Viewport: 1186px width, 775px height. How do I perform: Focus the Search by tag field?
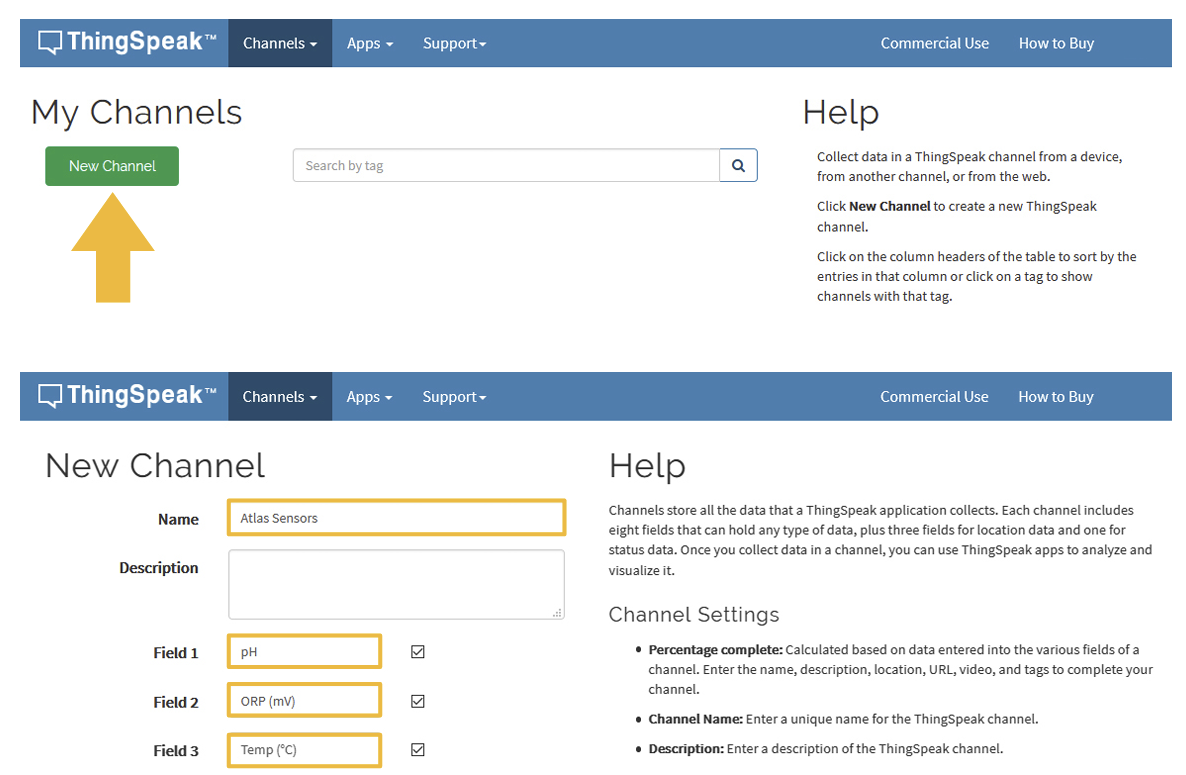pos(506,166)
